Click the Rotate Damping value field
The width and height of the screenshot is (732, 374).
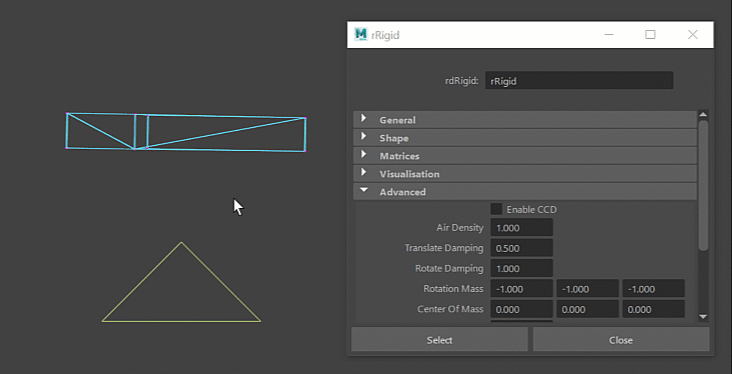pyautogui.click(x=521, y=268)
